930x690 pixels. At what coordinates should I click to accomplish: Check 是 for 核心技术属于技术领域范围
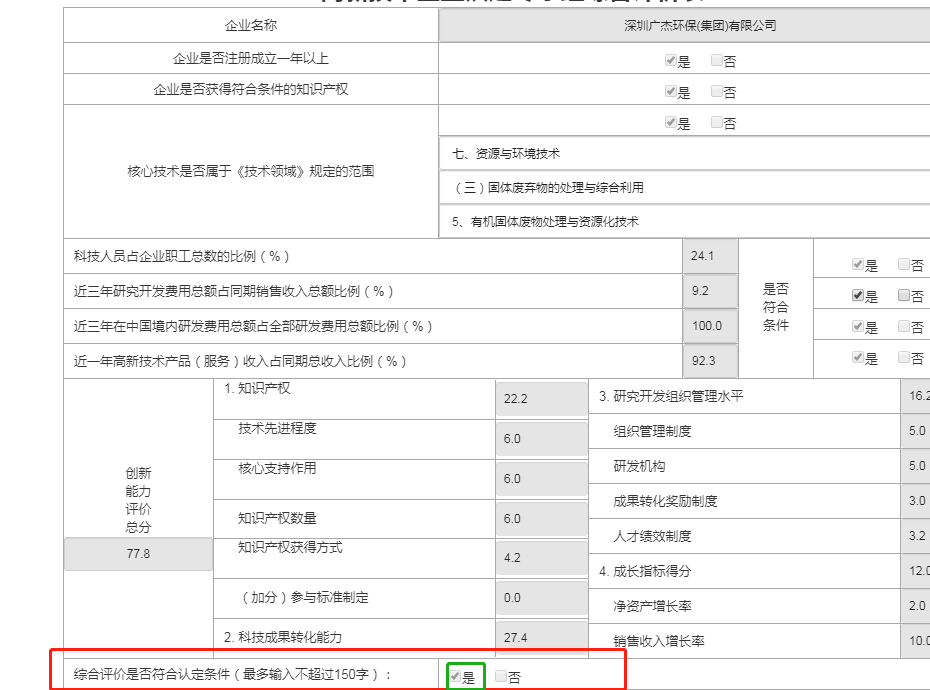pos(671,122)
